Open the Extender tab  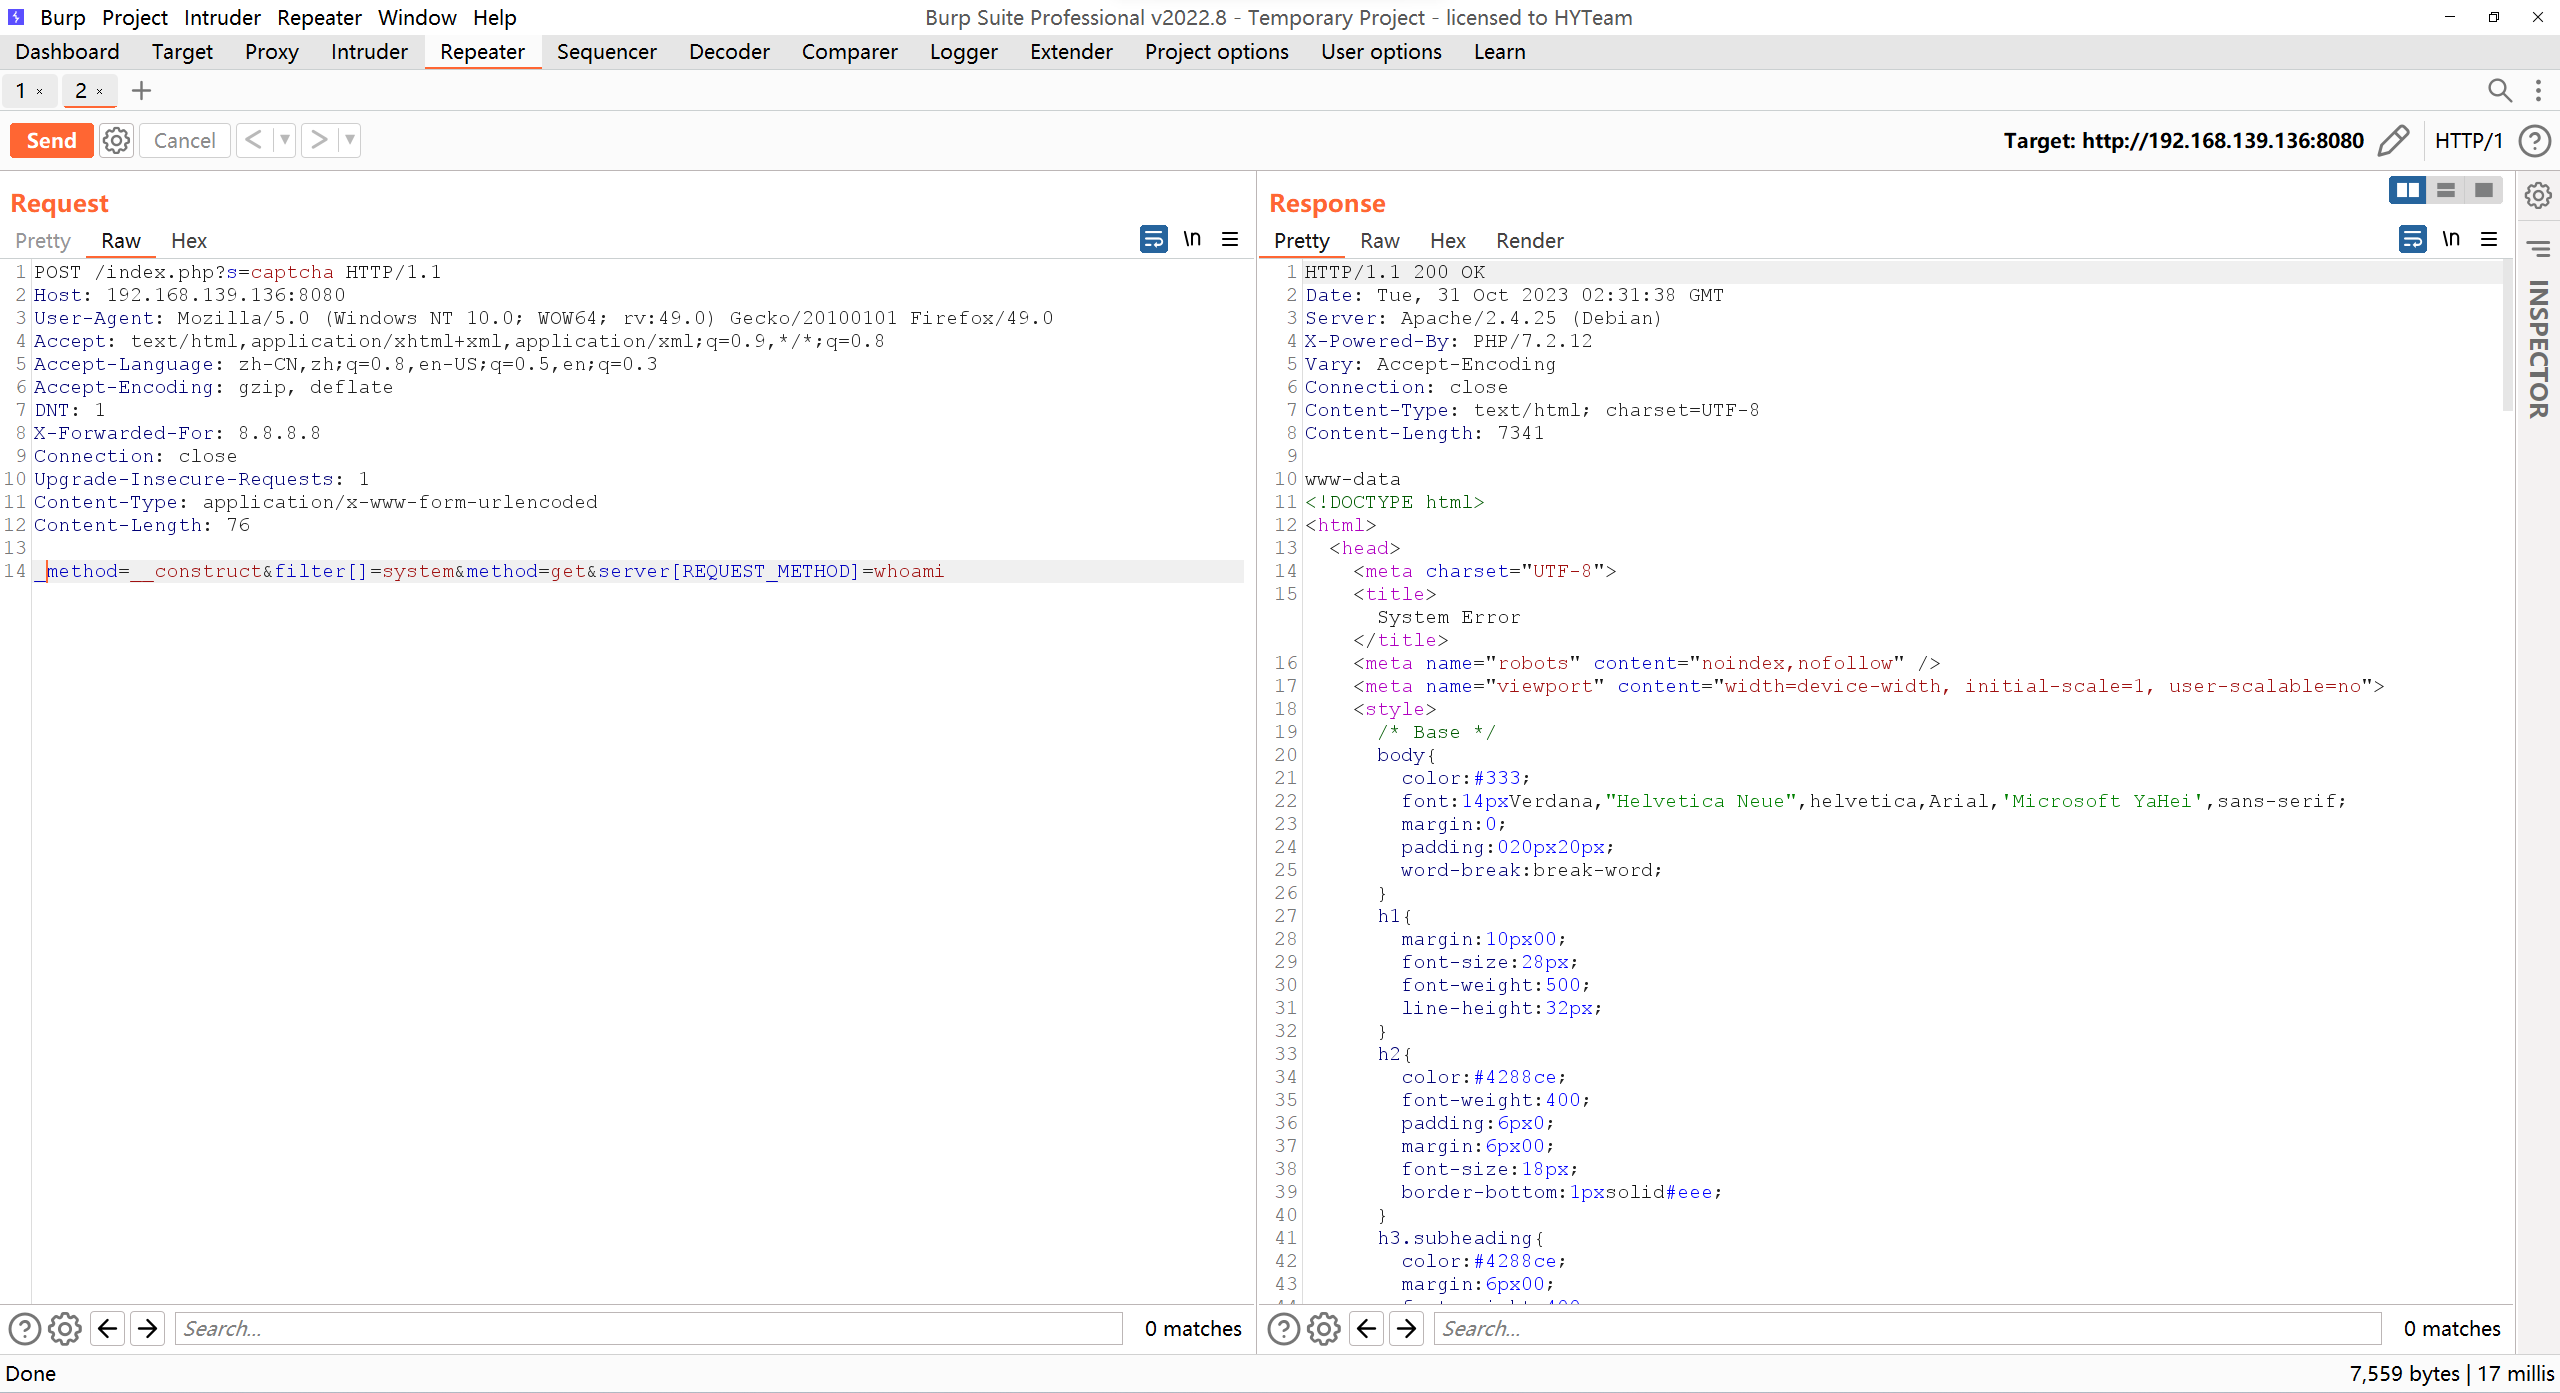pyautogui.click(x=1071, y=52)
